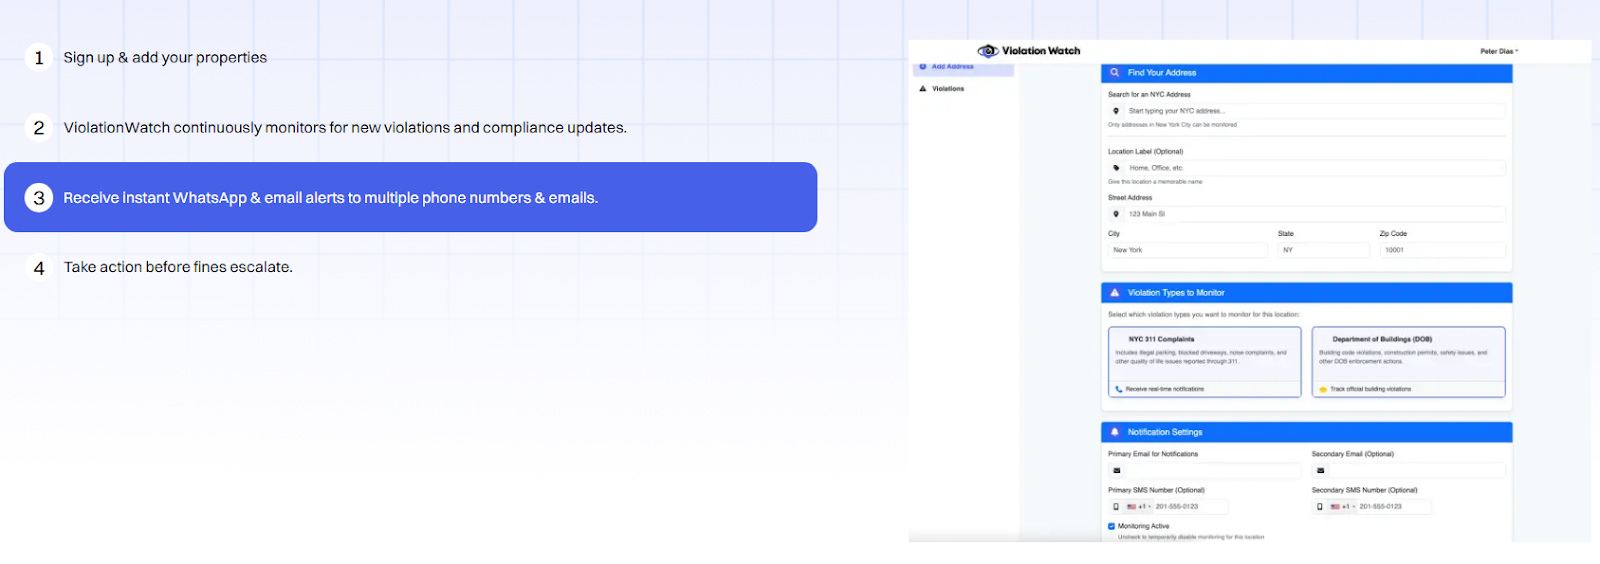Click the phone icon beside Receive real-time notifications
1600x564 pixels.
[x=1119, y=389]
